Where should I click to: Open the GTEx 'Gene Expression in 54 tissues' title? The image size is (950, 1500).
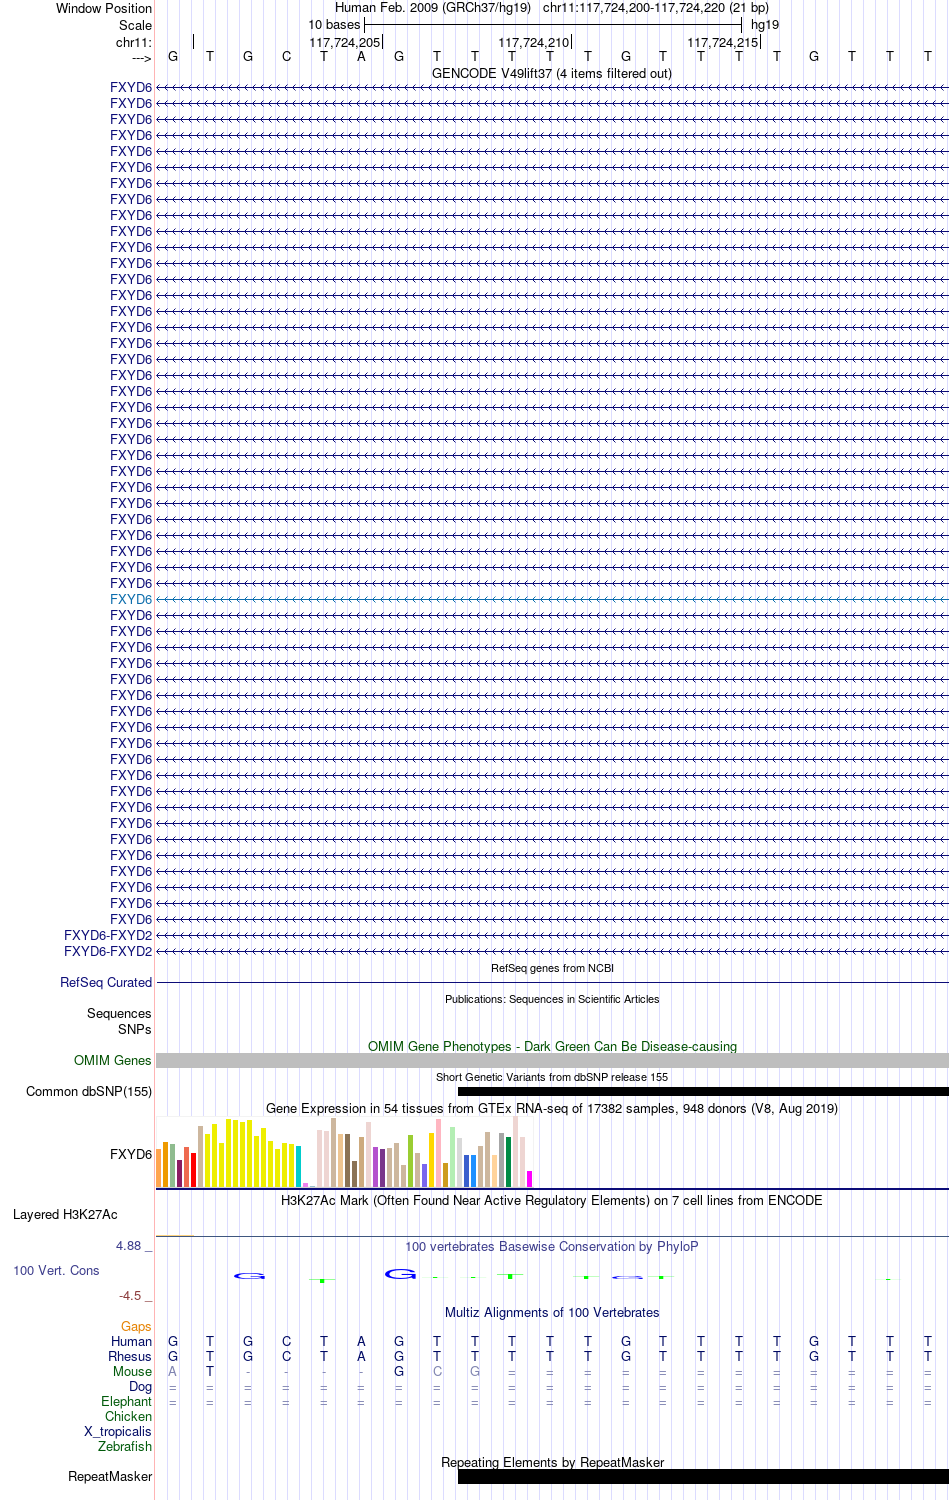point(552,1108)
